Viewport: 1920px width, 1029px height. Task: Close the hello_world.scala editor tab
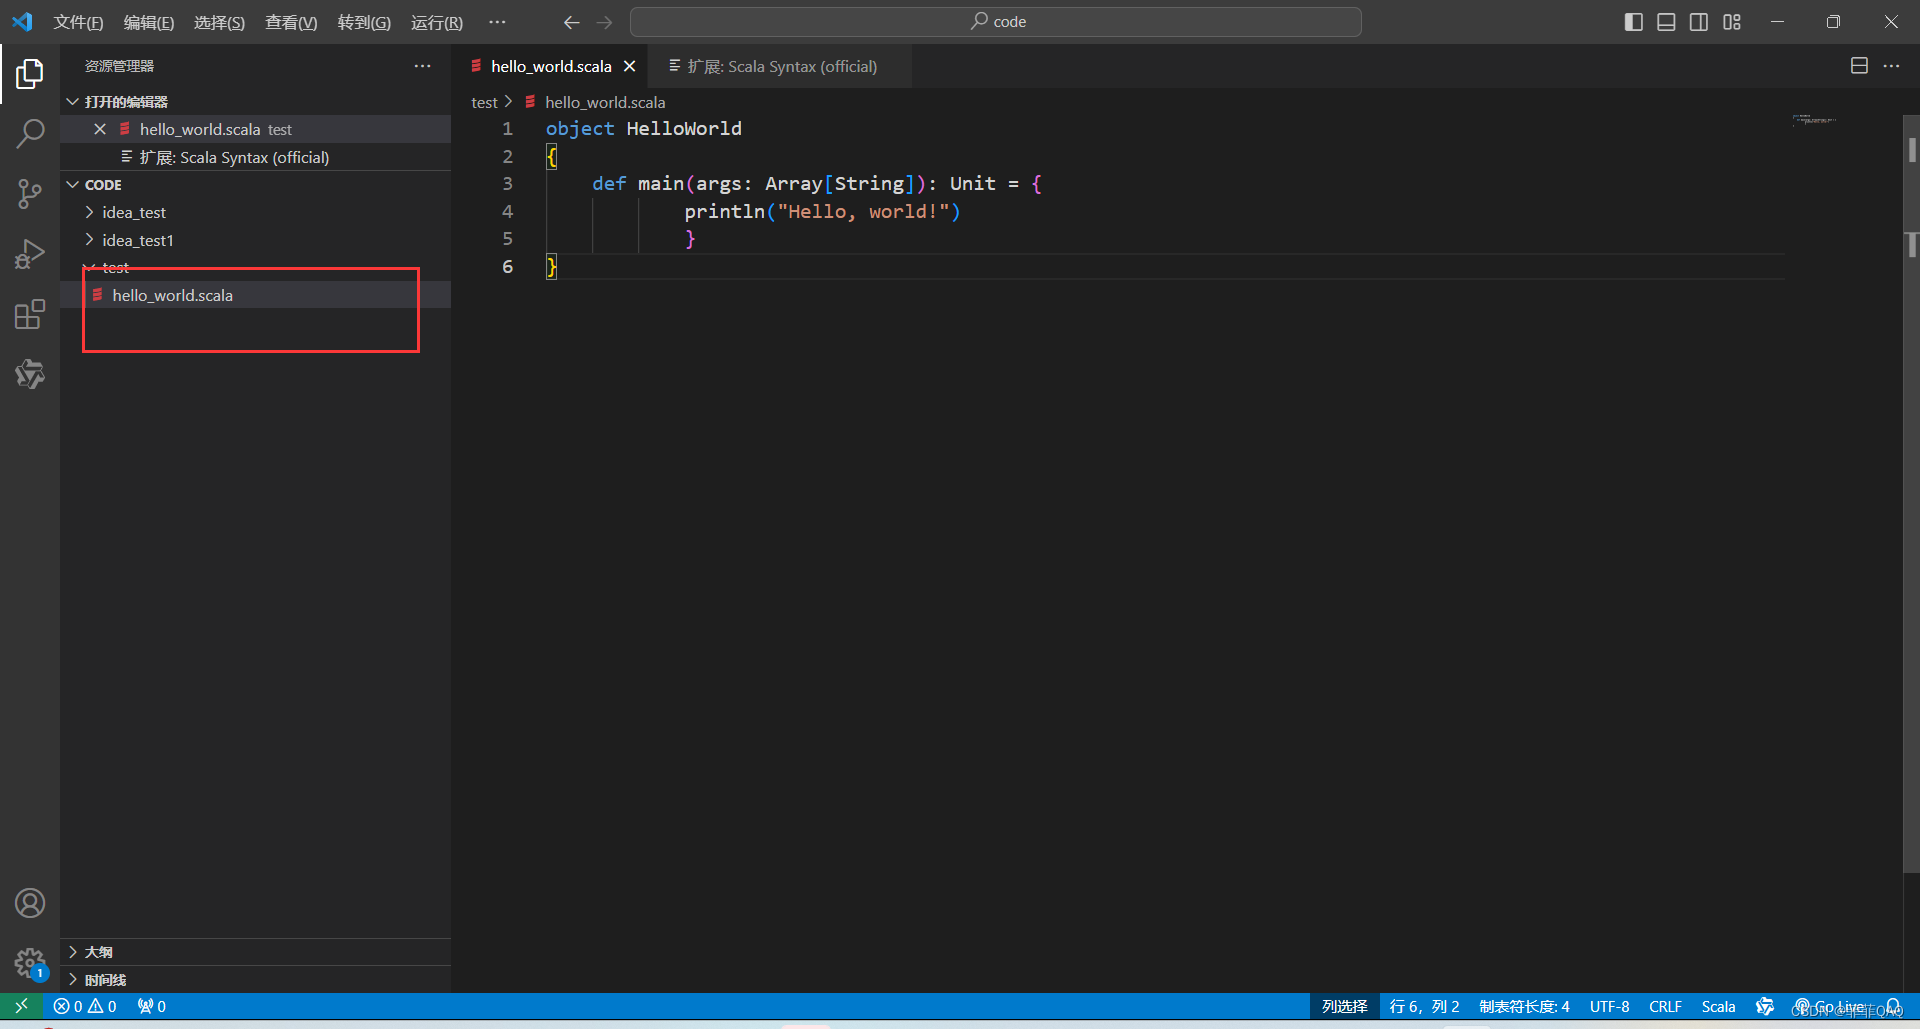pos(630,66)
